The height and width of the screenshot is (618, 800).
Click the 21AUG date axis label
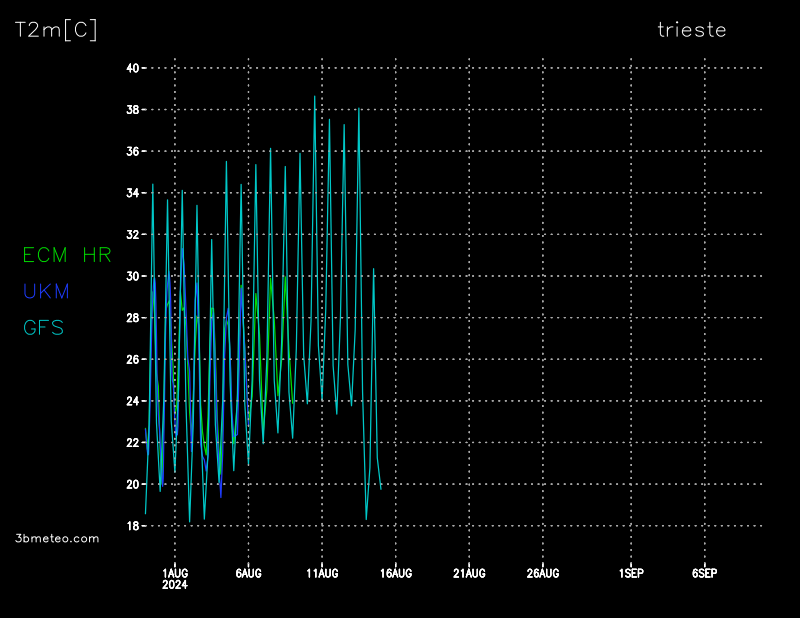469,573
